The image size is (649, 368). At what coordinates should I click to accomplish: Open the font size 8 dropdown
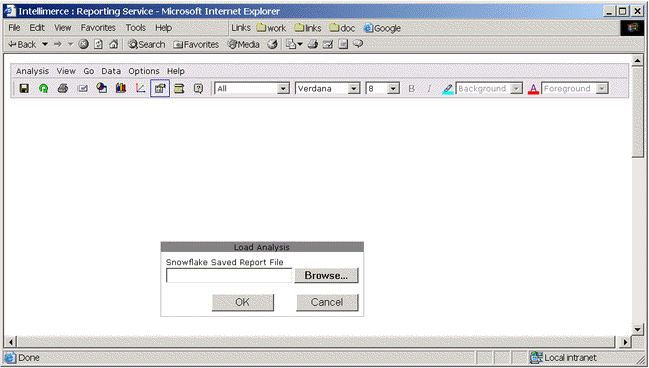[393, 89]
